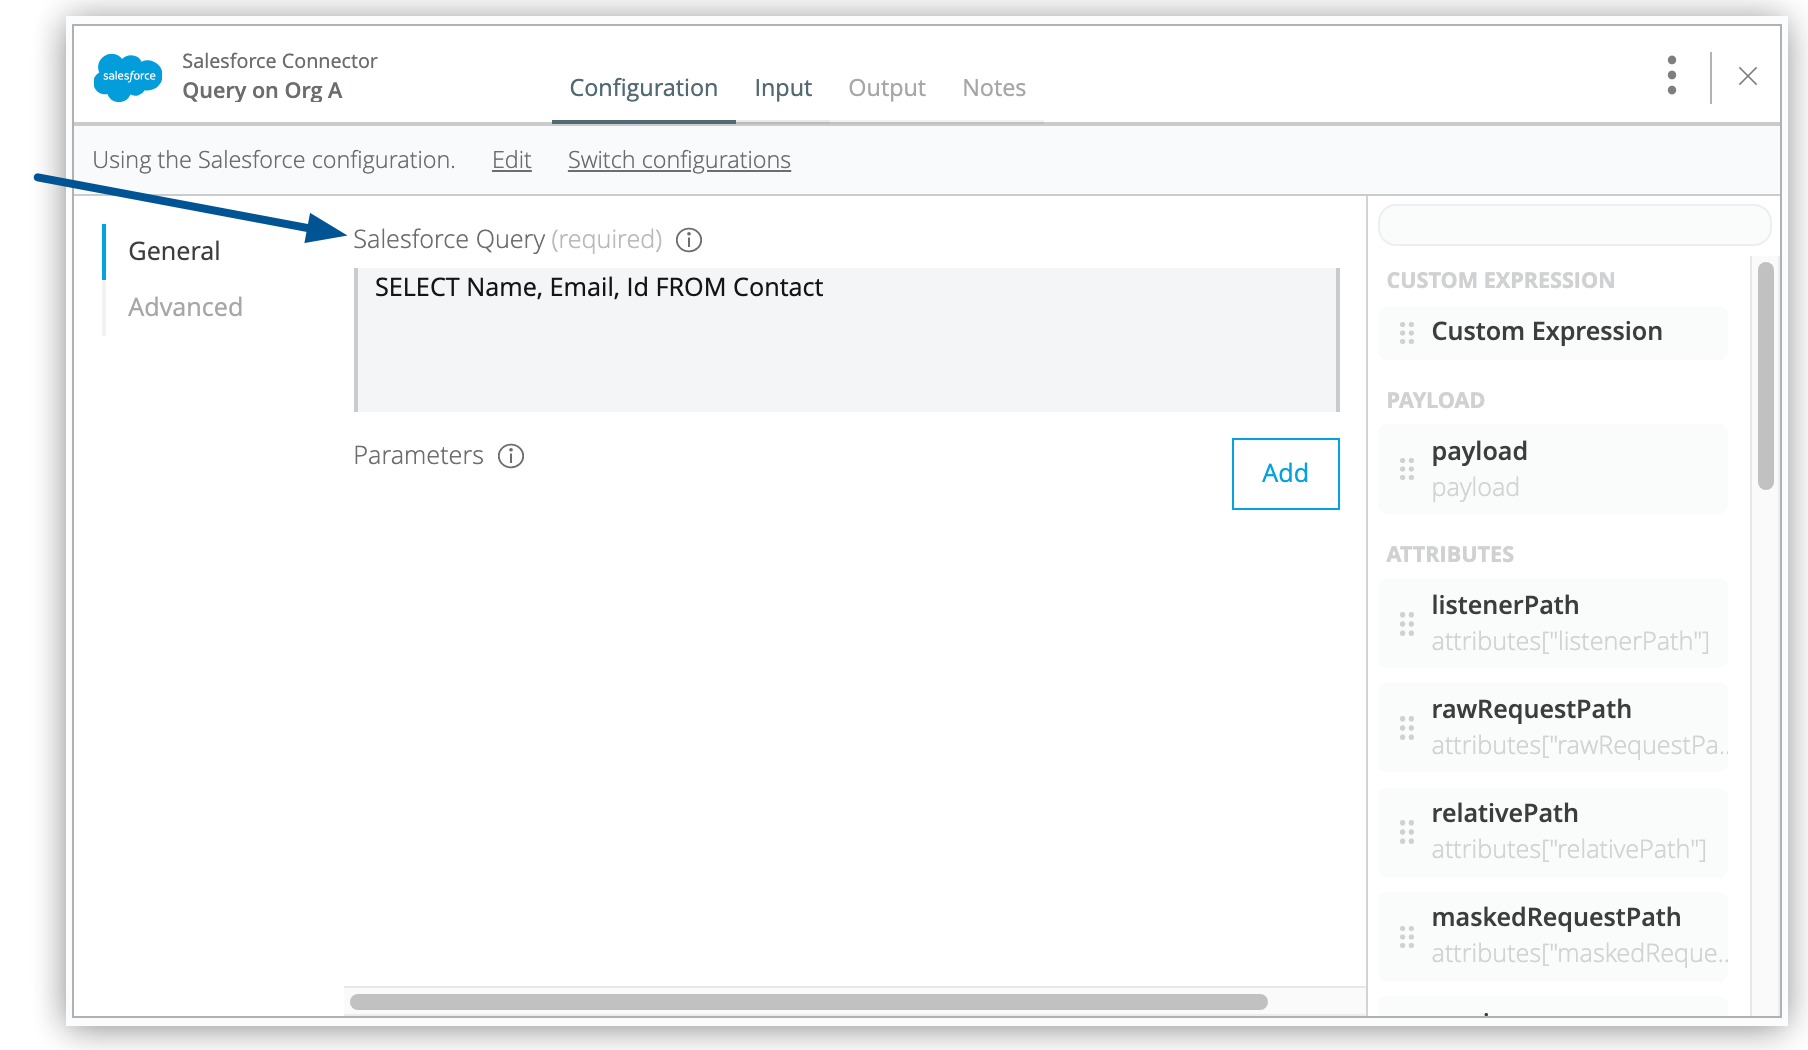Select the General section

[174, 251]
